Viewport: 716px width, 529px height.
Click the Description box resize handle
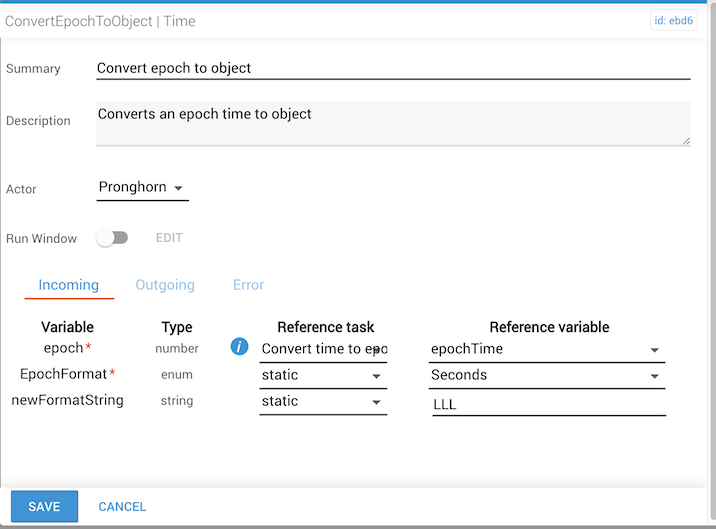coord(686,141)
